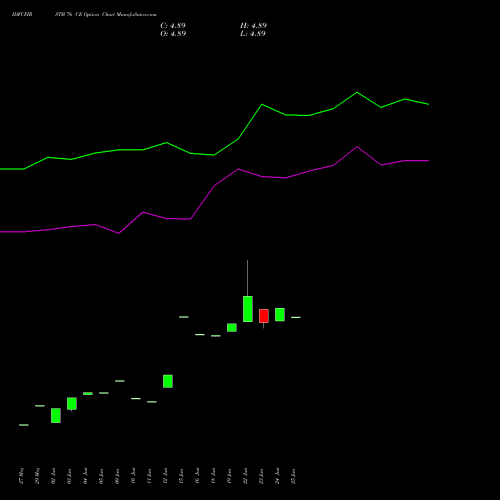This screenshot has width=500, height=500.
Task: Click the 16 Jun date label
Action: point(197,476)
